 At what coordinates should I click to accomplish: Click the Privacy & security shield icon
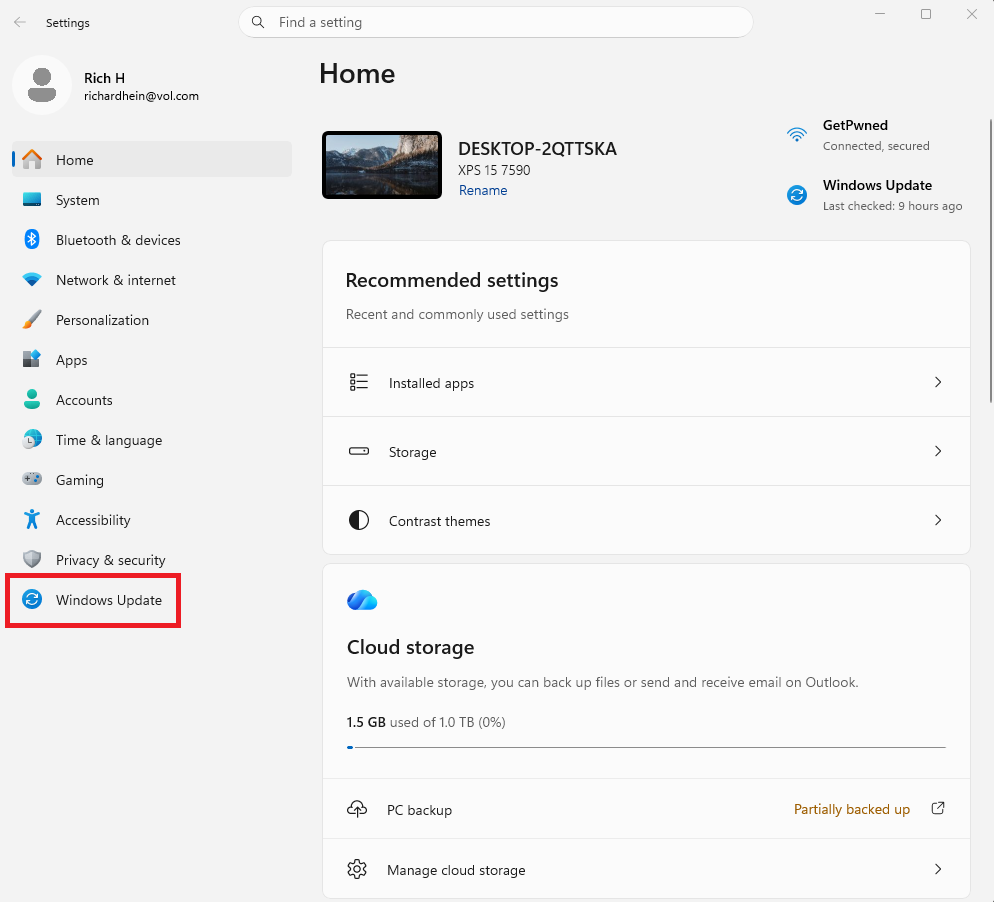click(x=32, y=559)
